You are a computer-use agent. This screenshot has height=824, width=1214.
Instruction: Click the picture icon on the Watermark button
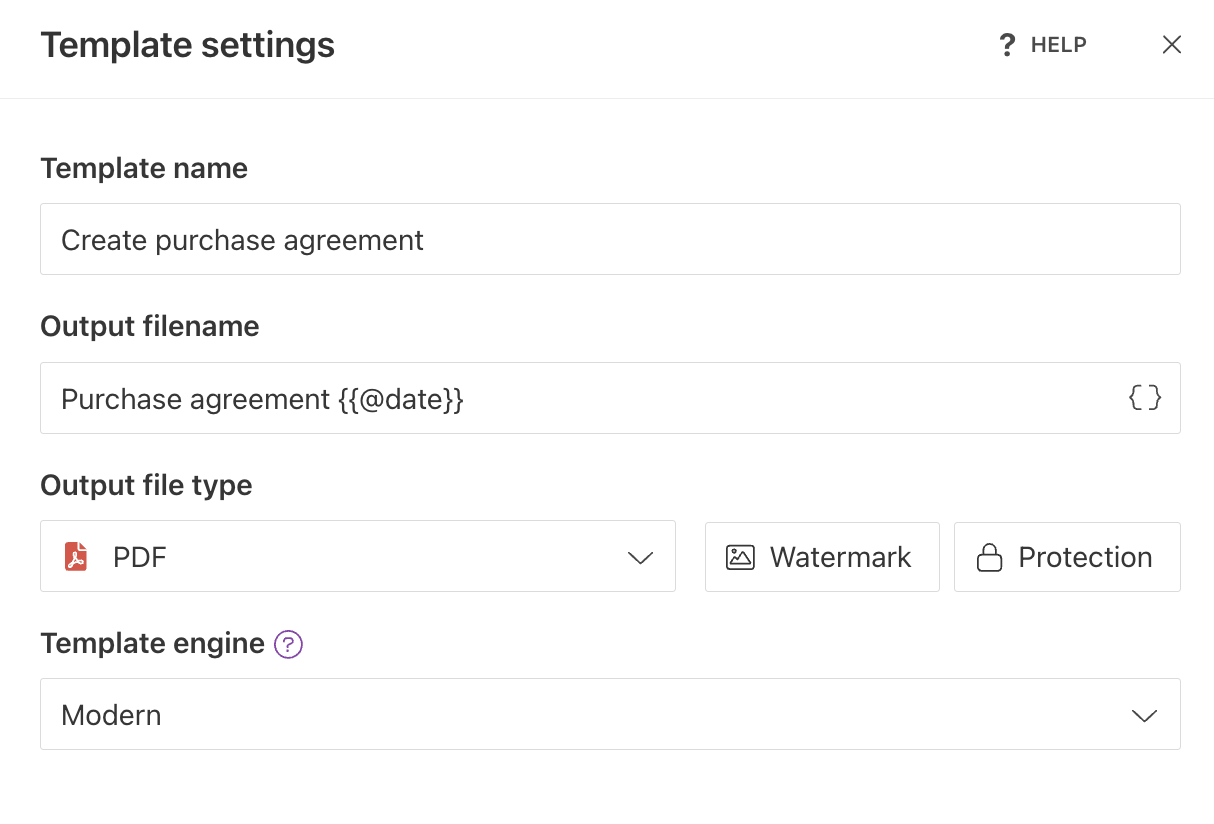[x=740, y=557]
